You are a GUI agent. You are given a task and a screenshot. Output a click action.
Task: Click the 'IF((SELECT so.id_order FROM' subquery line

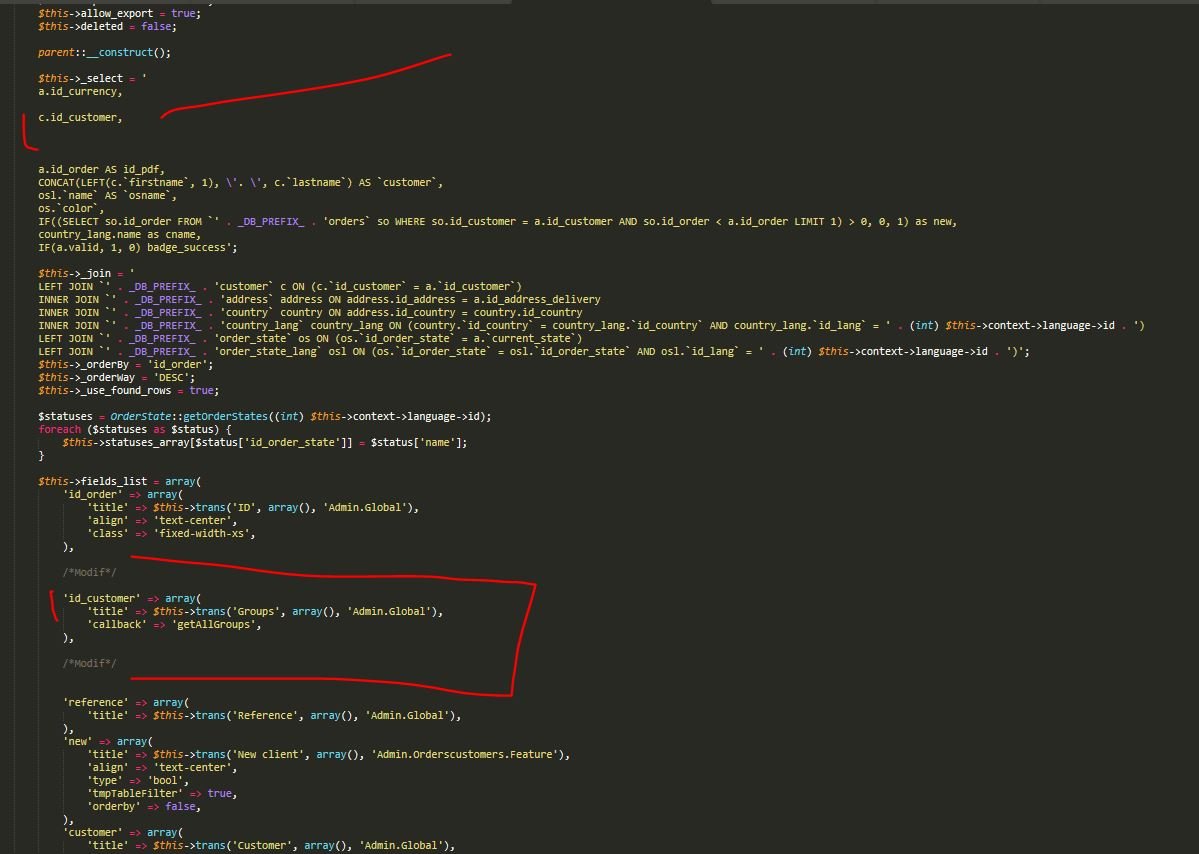pyautogui.click(x=497, y=222)
